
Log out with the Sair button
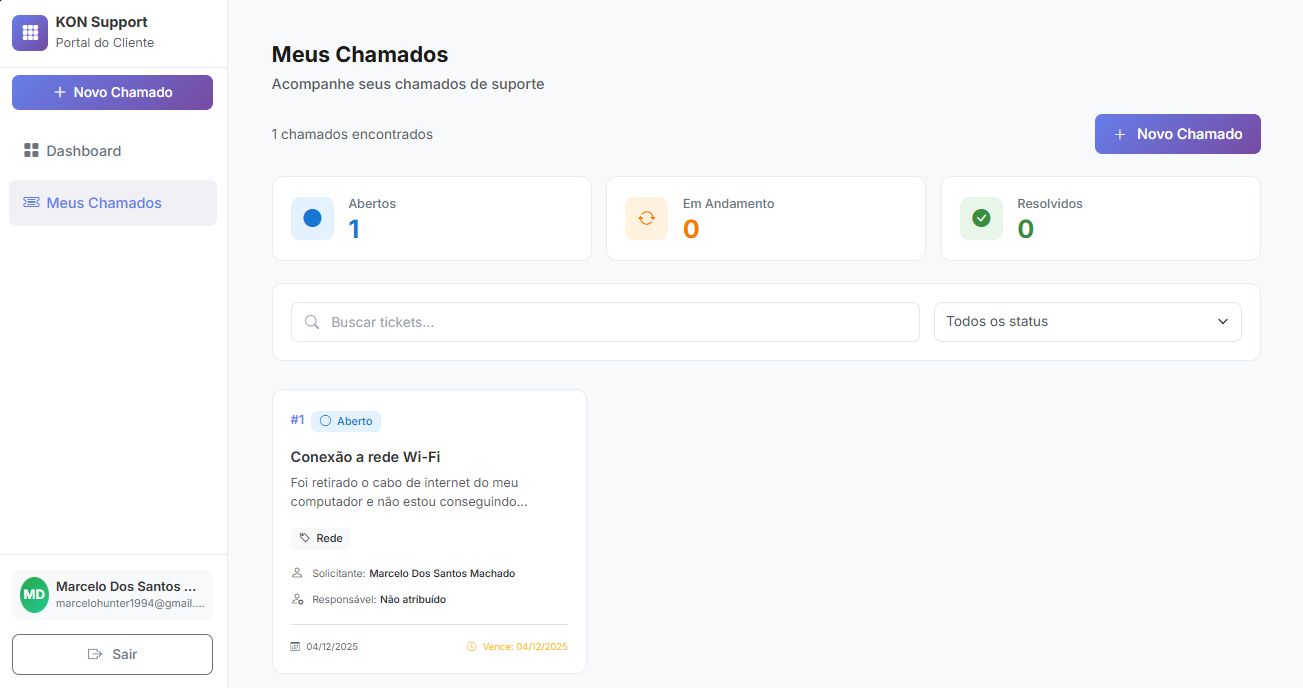pos(112,654)
